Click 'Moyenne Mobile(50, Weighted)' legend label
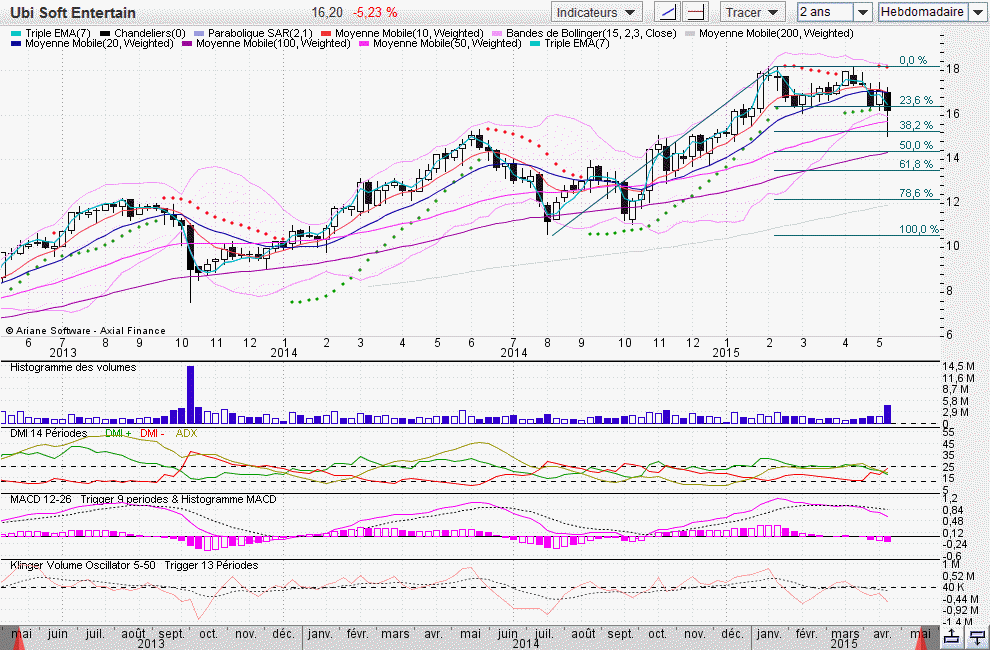 click(447, 44)
